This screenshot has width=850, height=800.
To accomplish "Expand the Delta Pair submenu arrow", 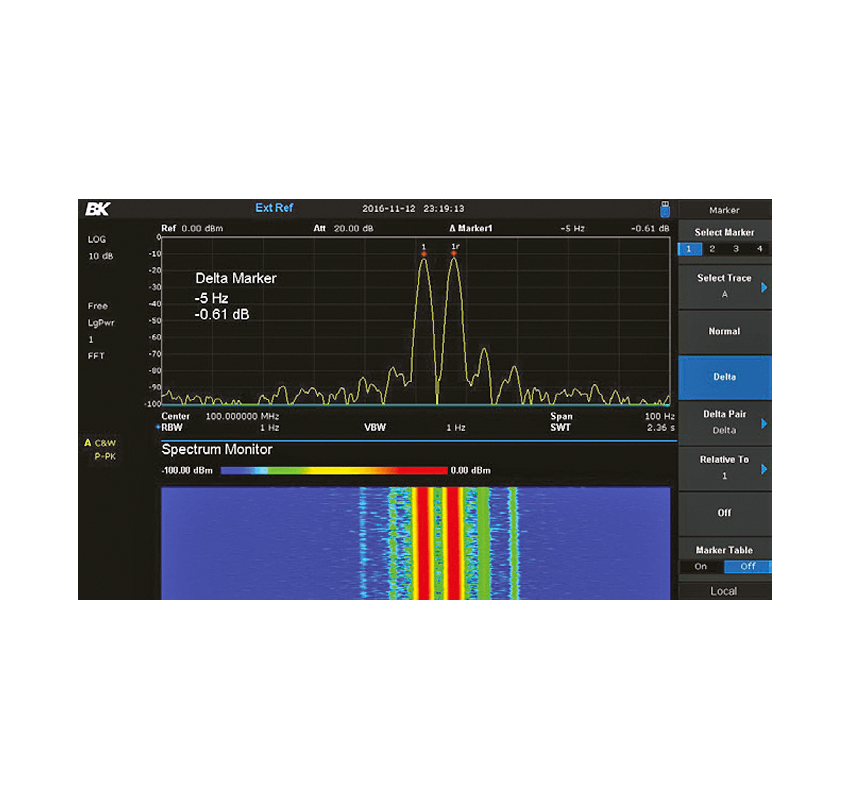I will [764, 423].
